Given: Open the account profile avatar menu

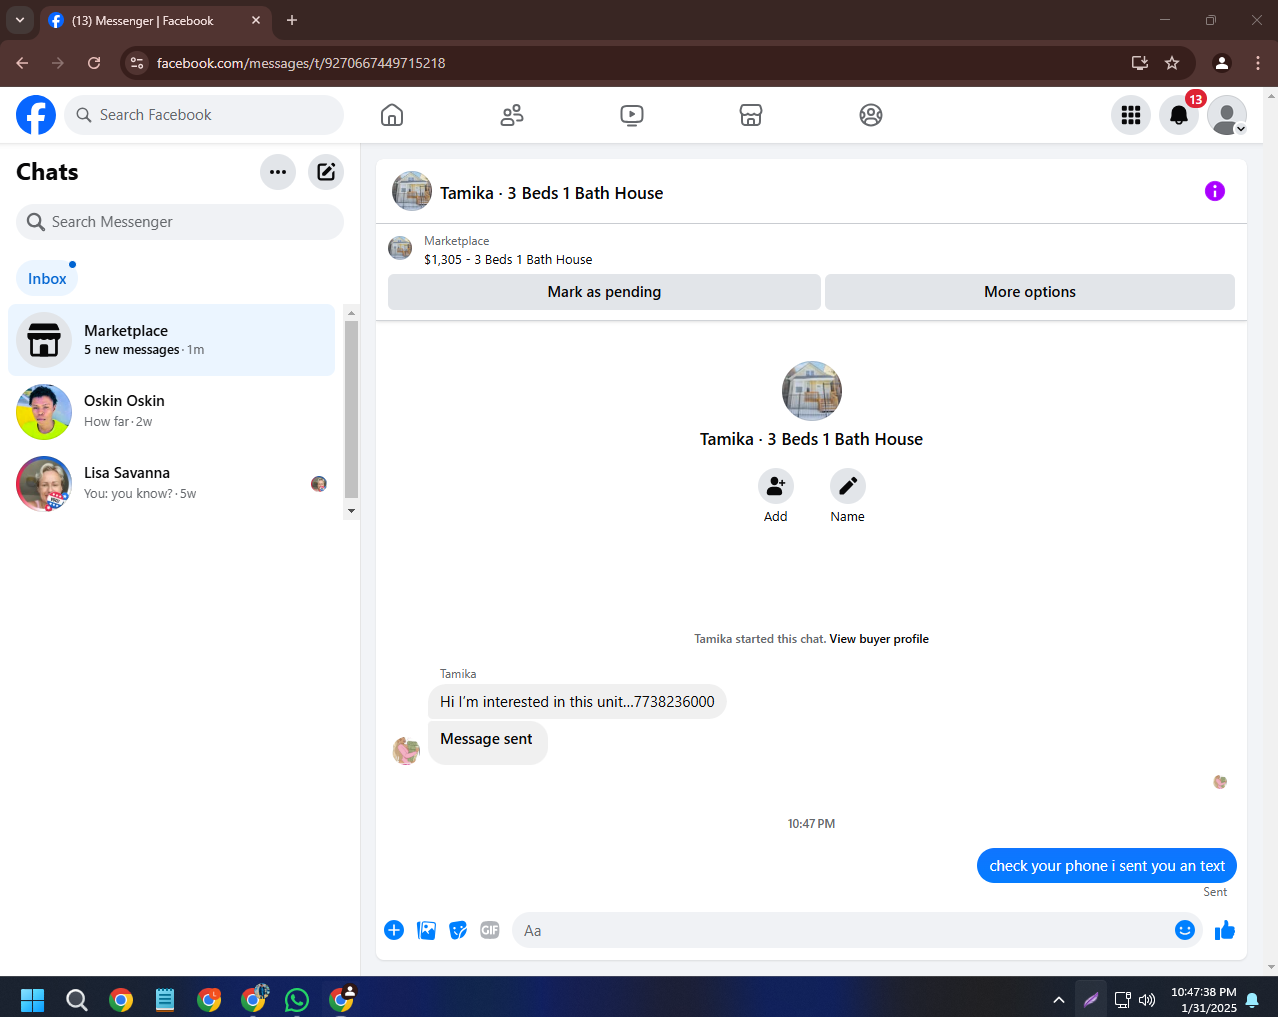Looking at the screenshot, I should click(x=1227, y=115).
